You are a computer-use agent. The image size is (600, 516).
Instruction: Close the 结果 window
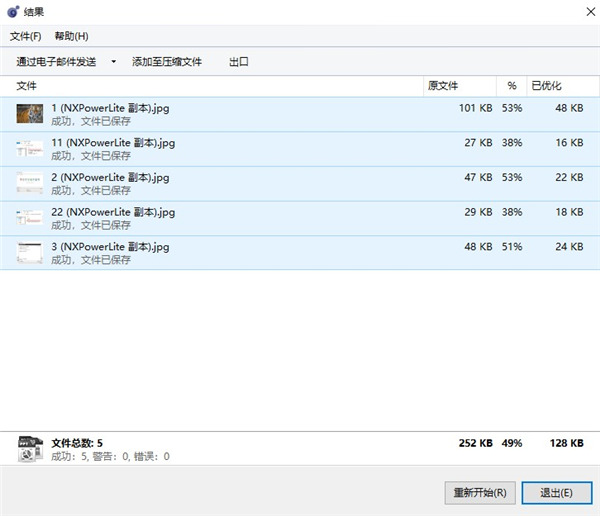click(580, 13)
